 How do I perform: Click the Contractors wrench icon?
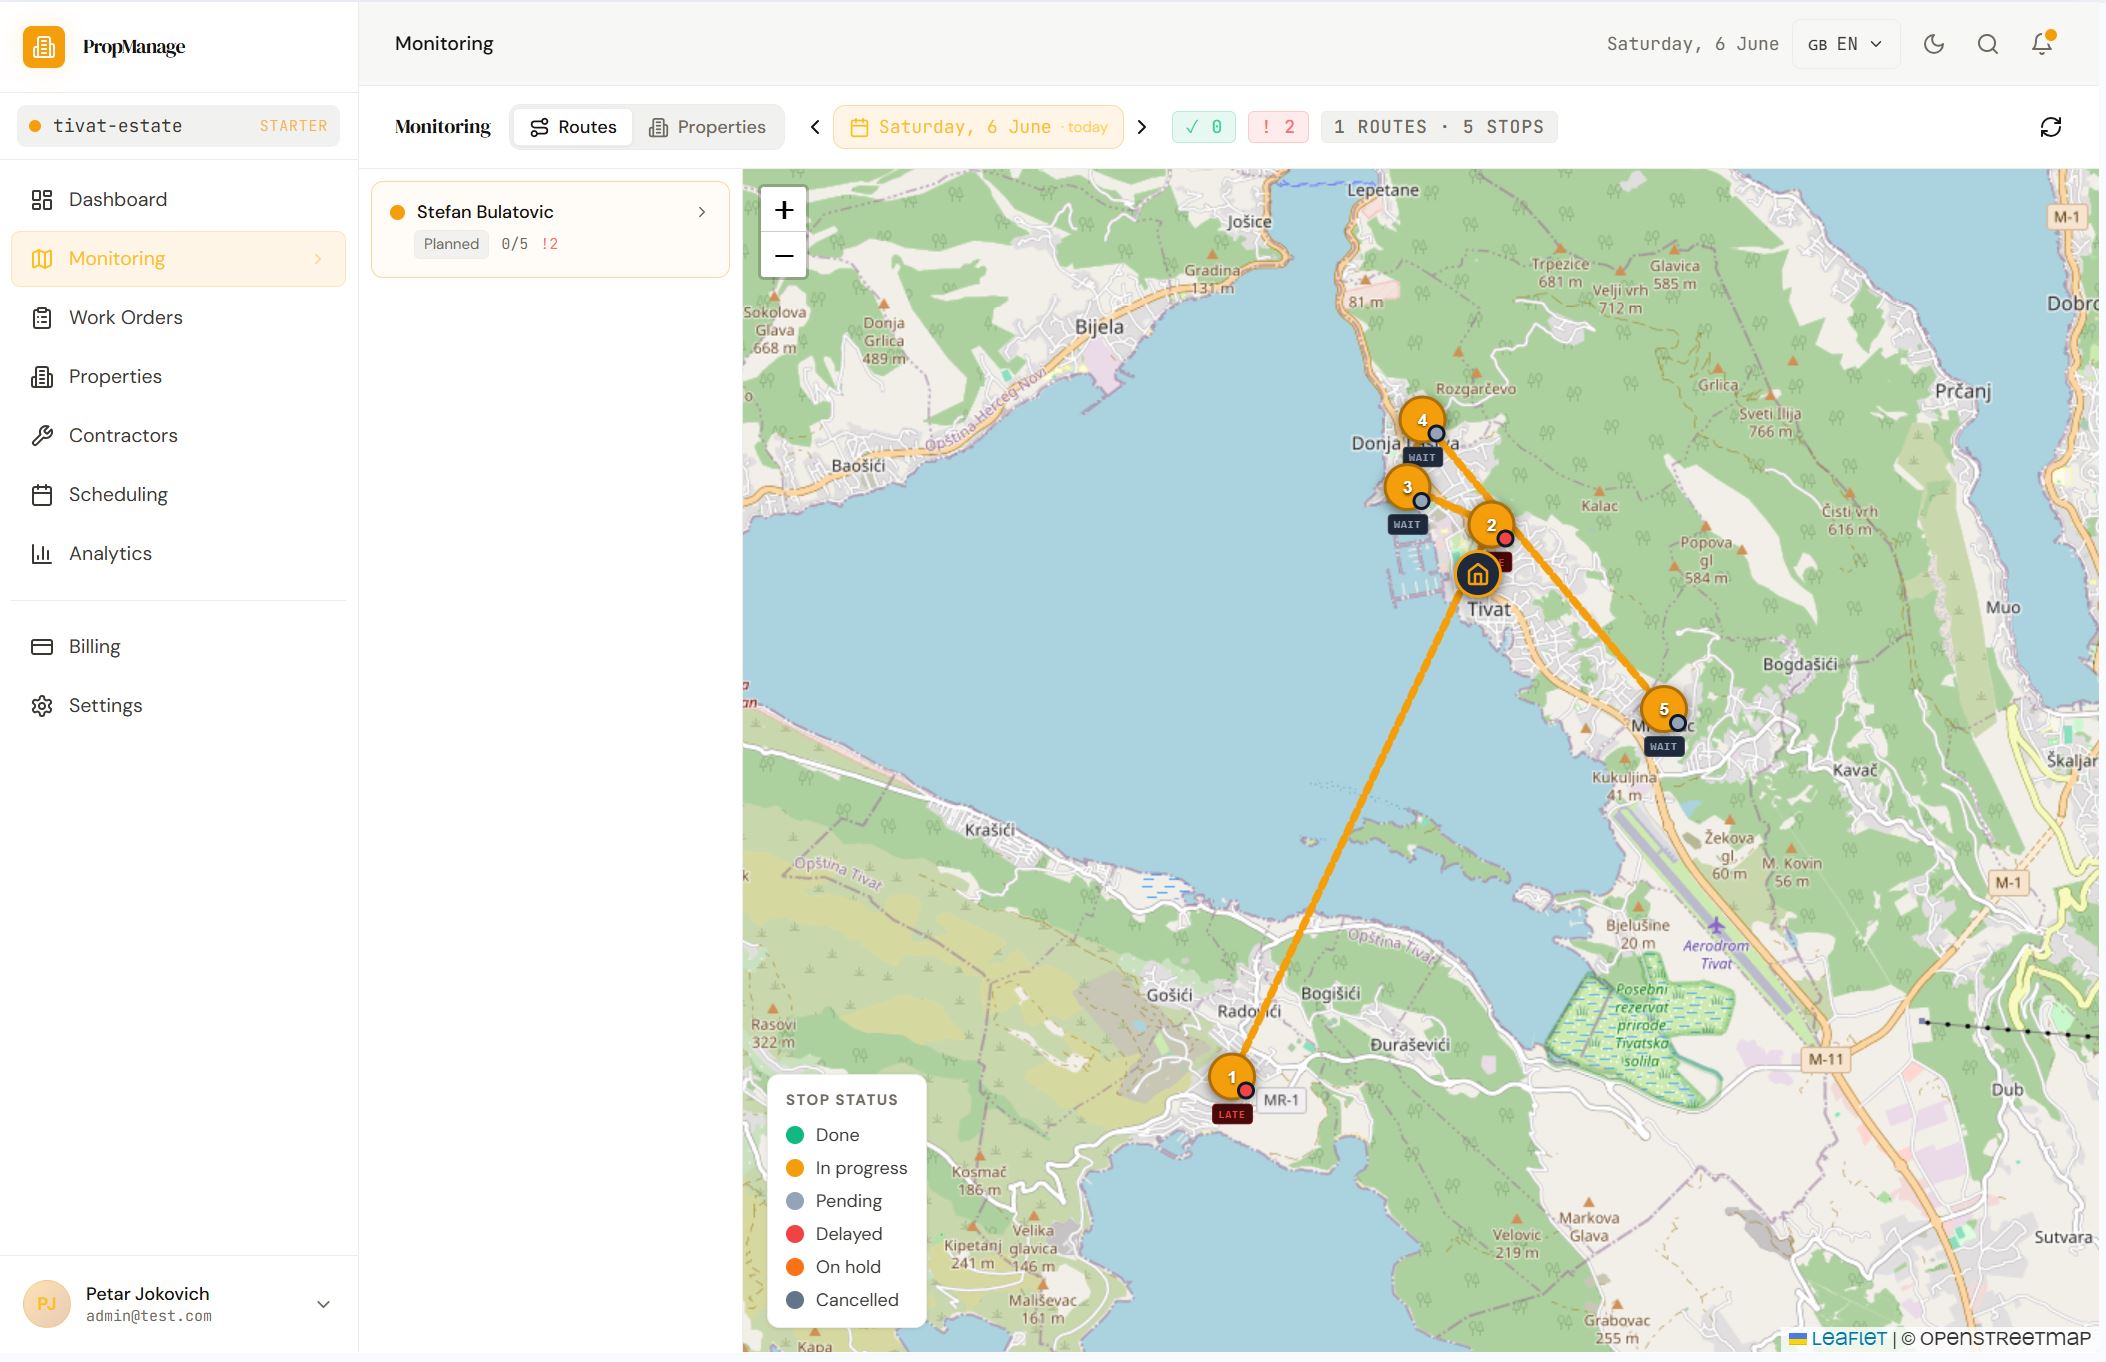42,436
